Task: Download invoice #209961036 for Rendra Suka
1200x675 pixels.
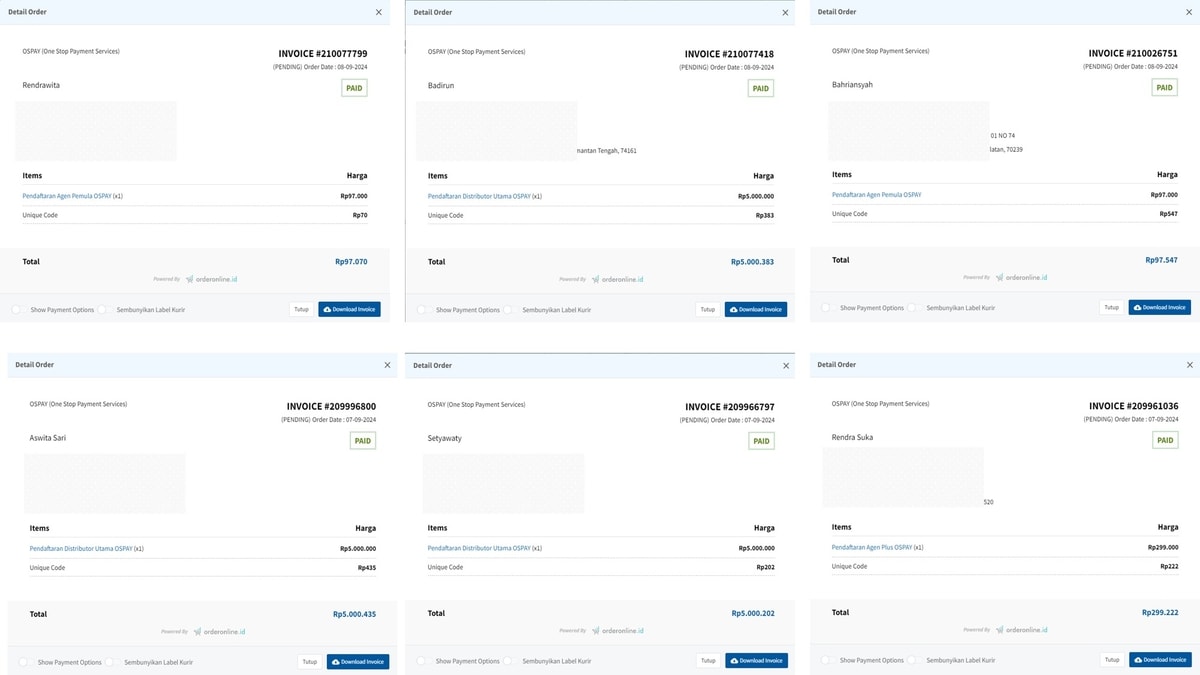Action: click(1160, 660)
